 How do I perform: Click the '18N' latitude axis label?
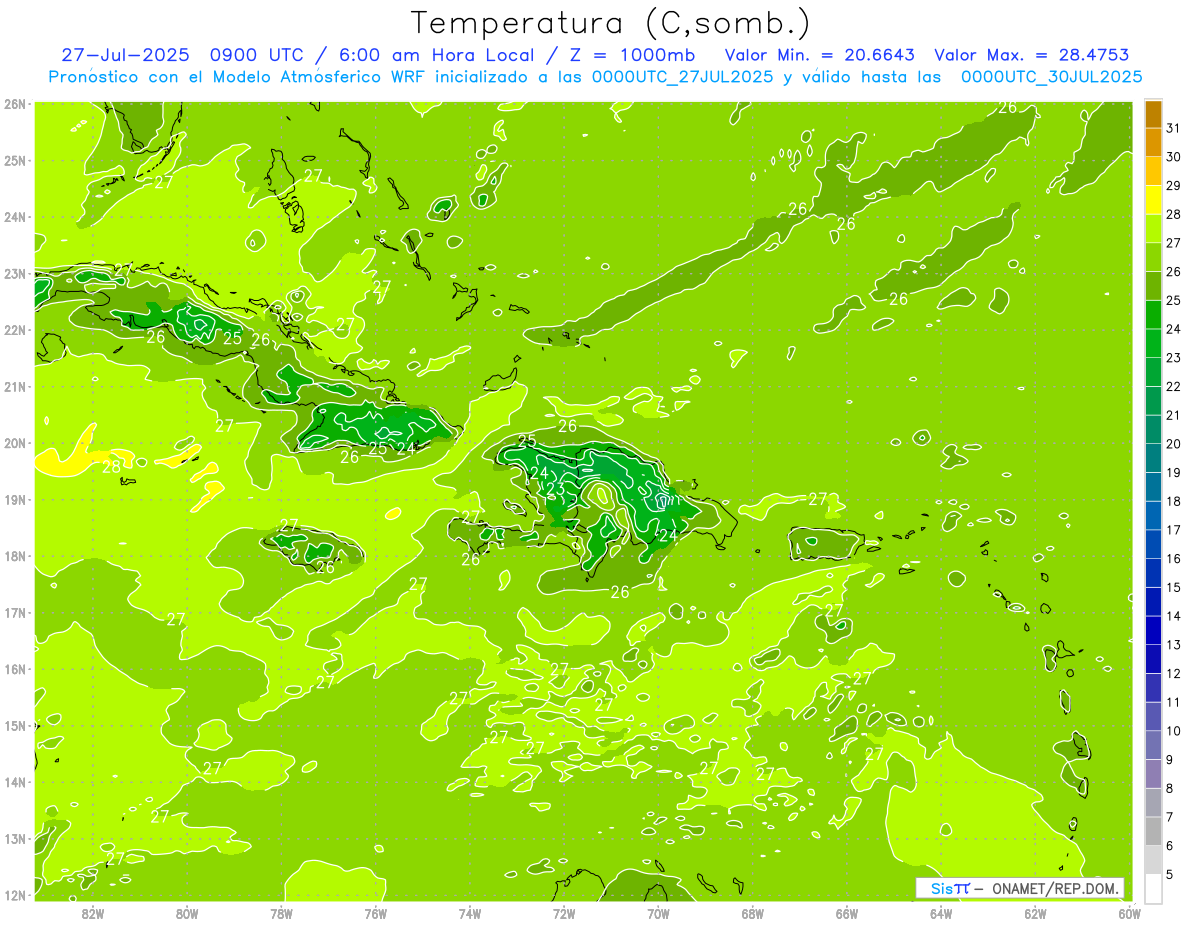point(14,556)
